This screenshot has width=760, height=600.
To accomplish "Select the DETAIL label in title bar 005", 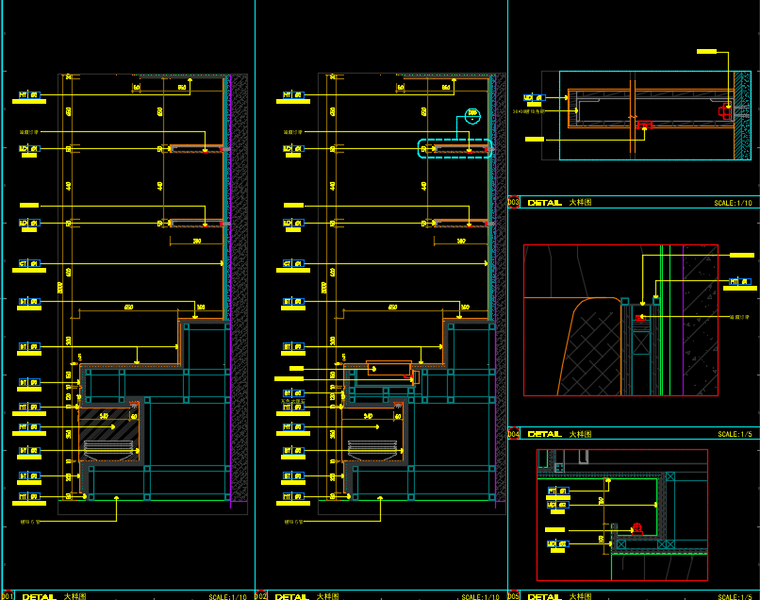I will pyautogui.click(x=544, y=597).
